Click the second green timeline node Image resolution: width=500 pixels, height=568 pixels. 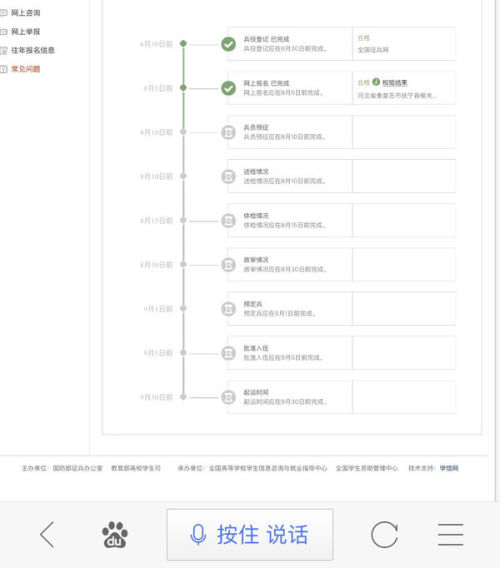pos(183,88)
